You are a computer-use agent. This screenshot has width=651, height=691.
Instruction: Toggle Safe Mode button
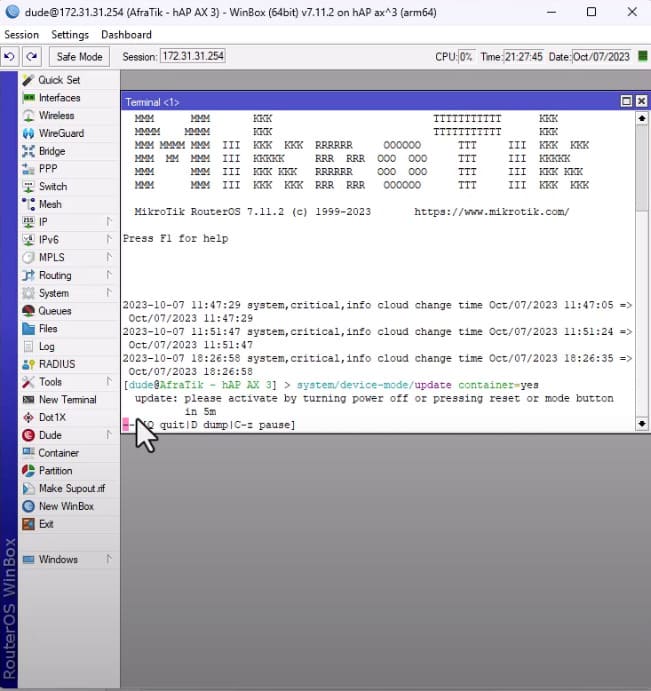click(x=79, y=57)
